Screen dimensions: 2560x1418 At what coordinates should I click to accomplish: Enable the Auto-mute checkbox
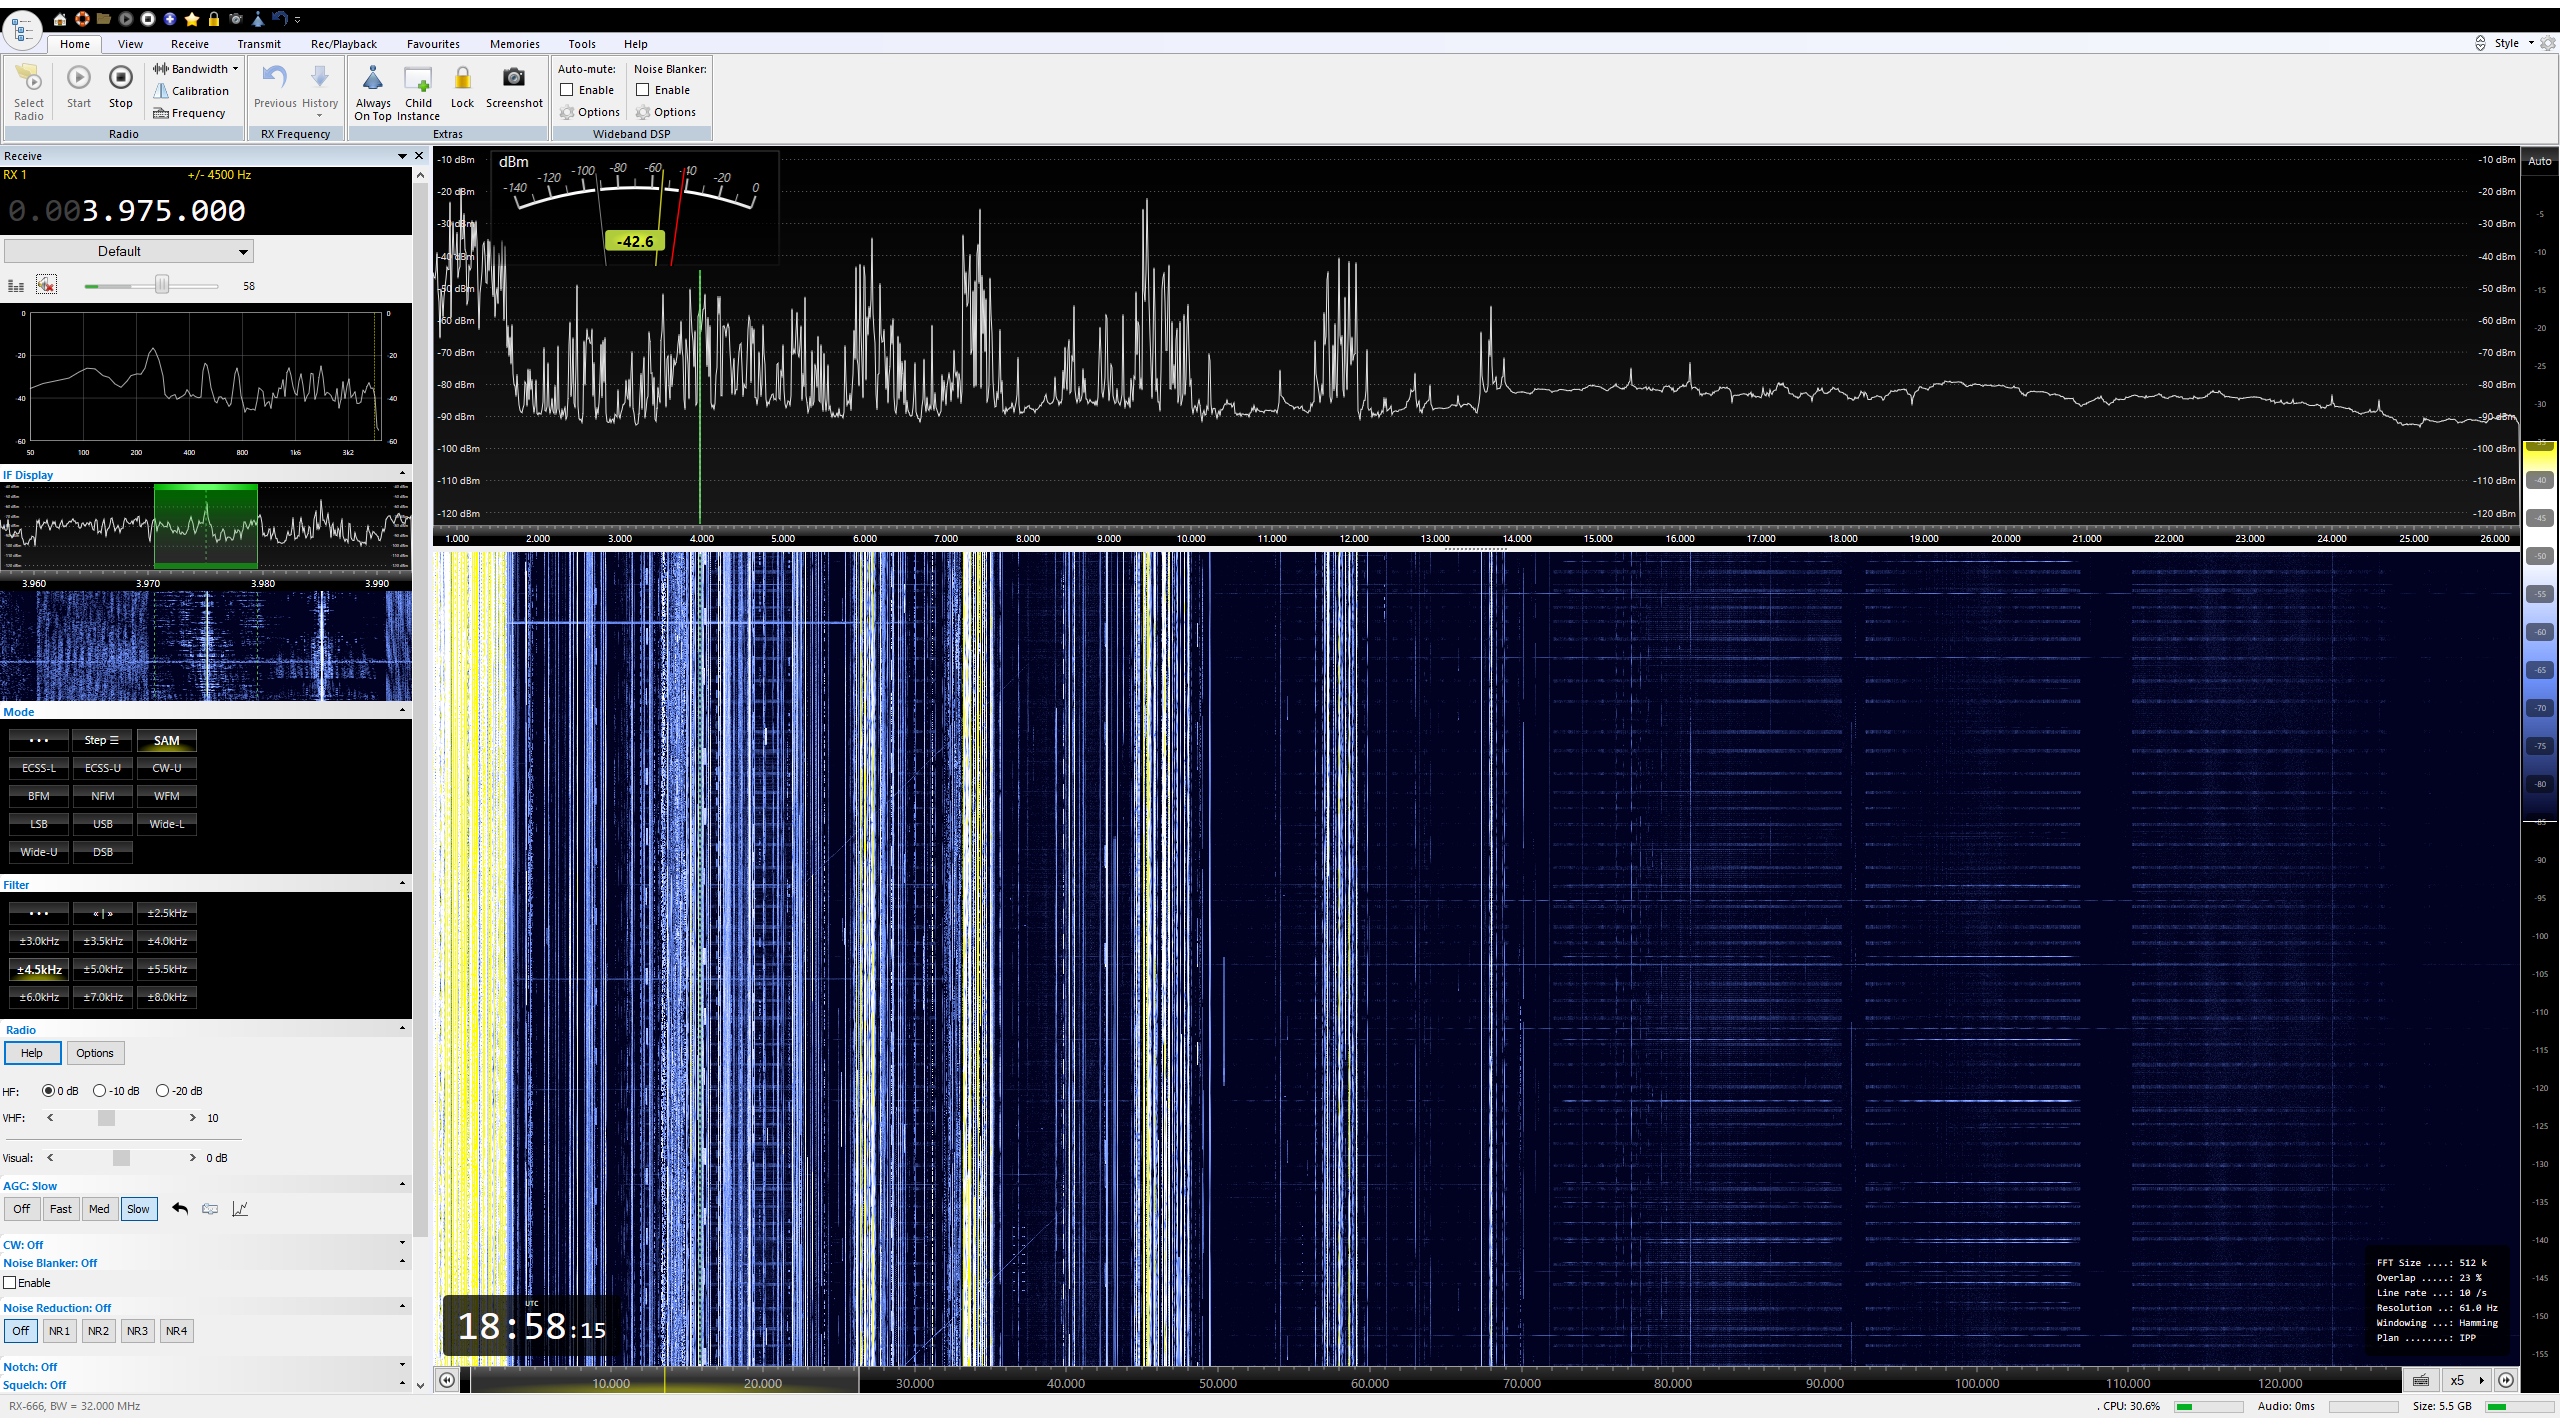coord(567,90)
